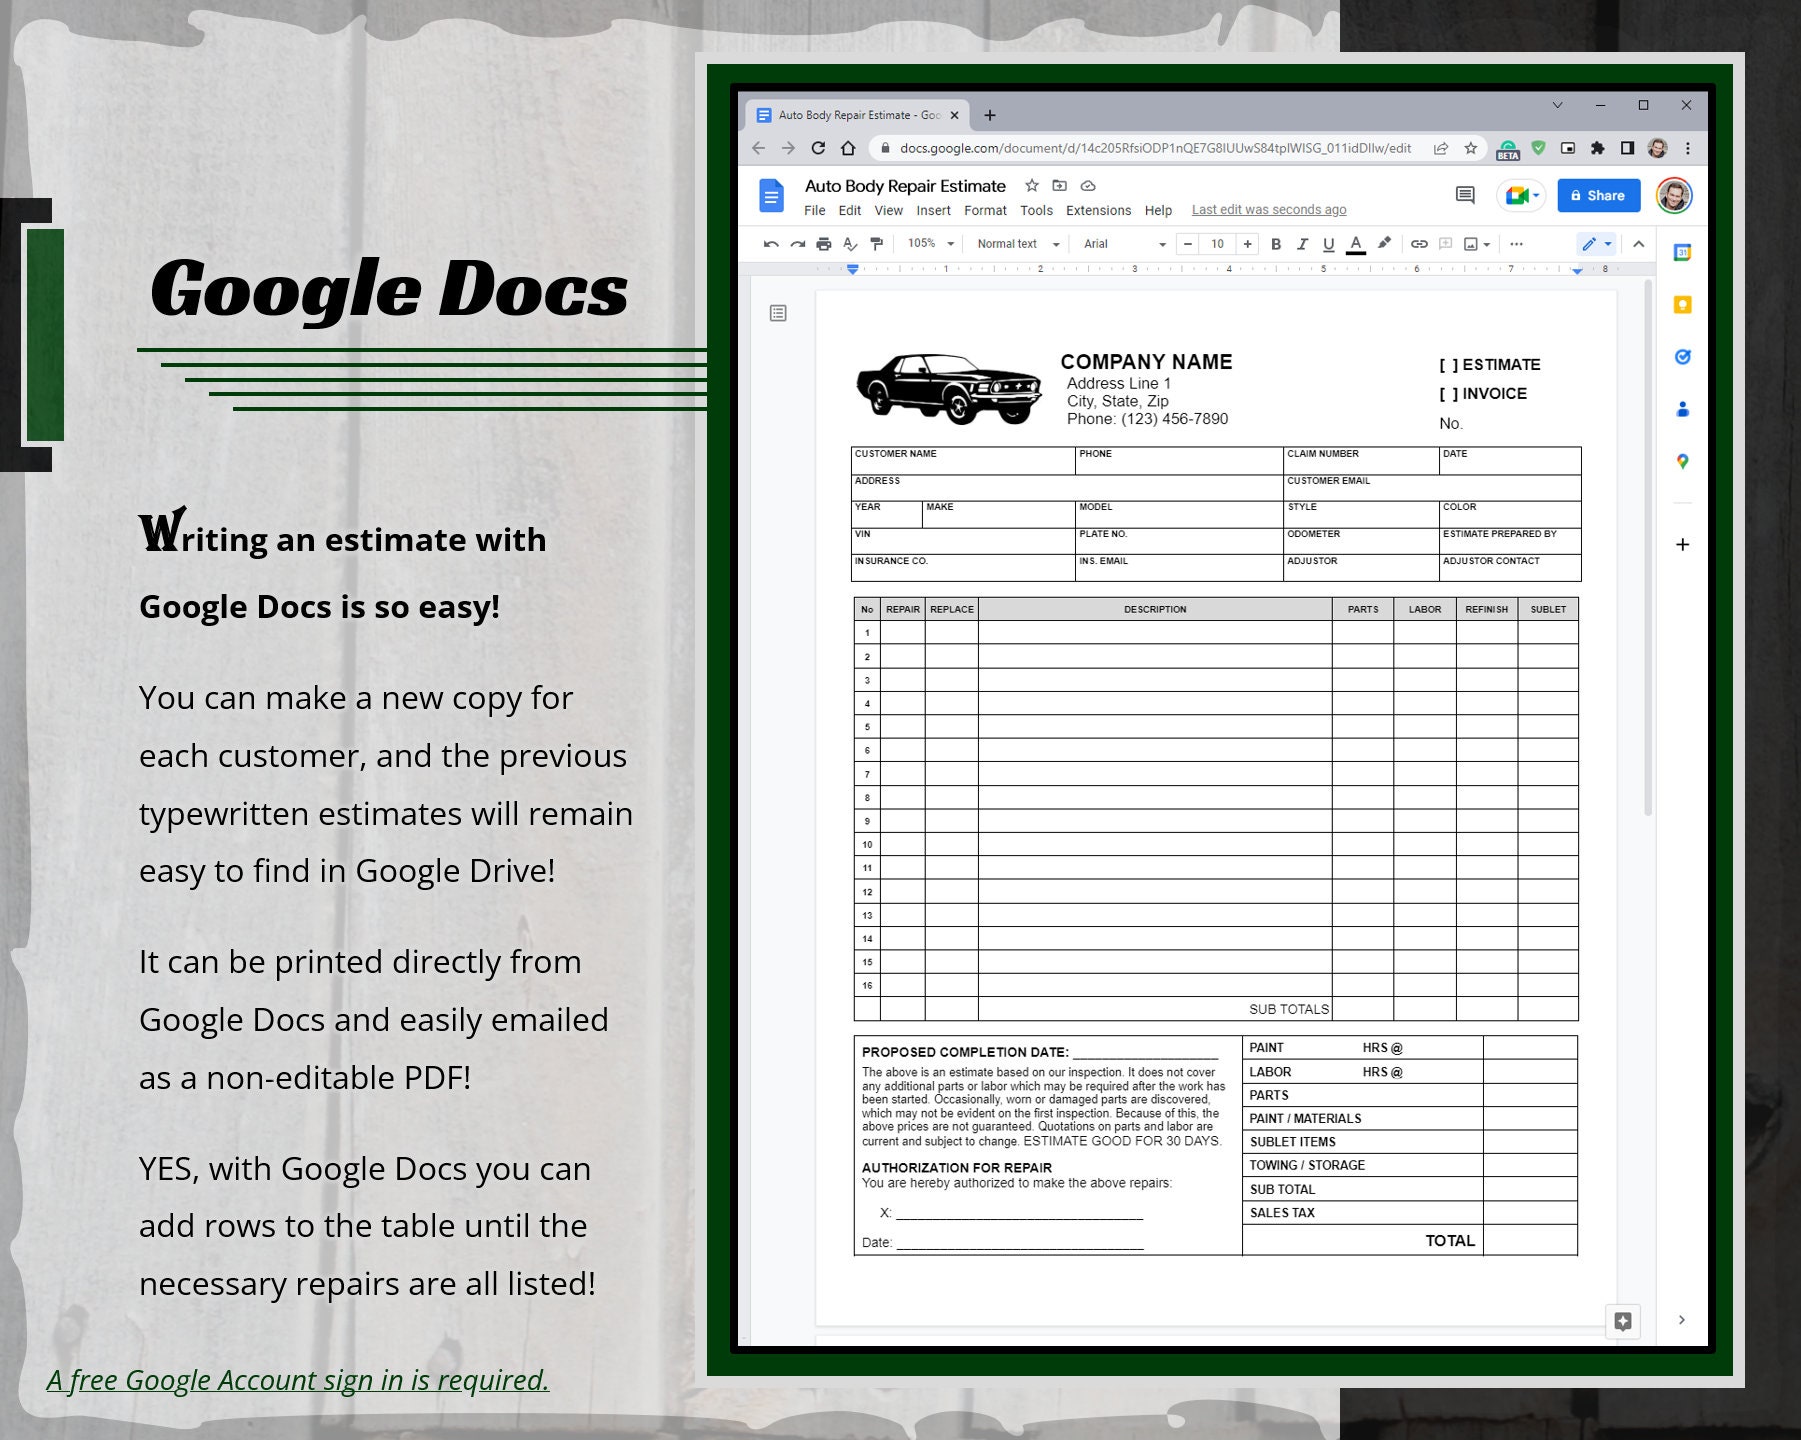Screen dimensions: 1801x1440
Task: Toggle bold formatting
Action: point(1276,244)
